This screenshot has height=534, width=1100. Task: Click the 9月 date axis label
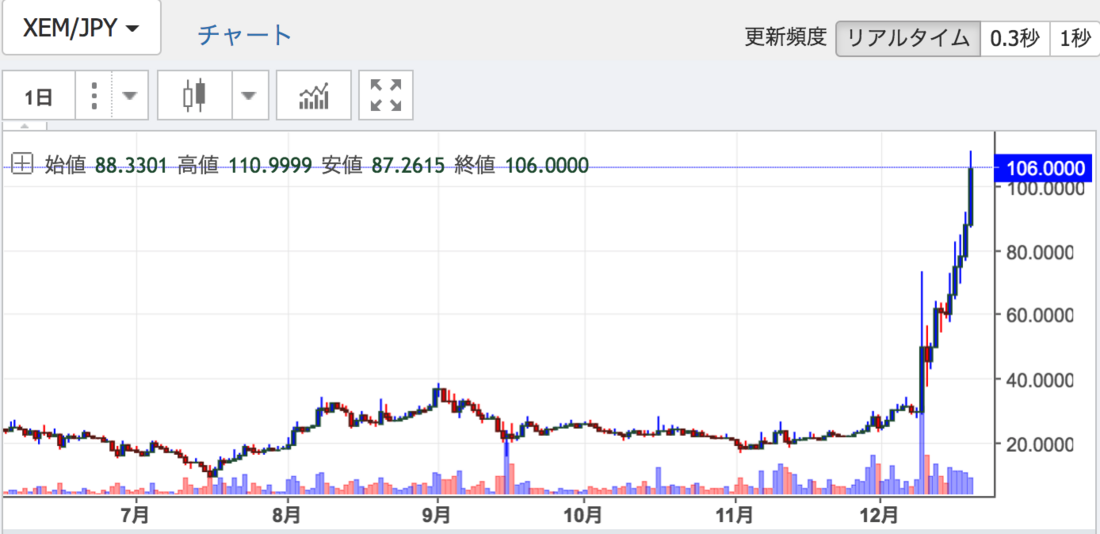[436, 515]
